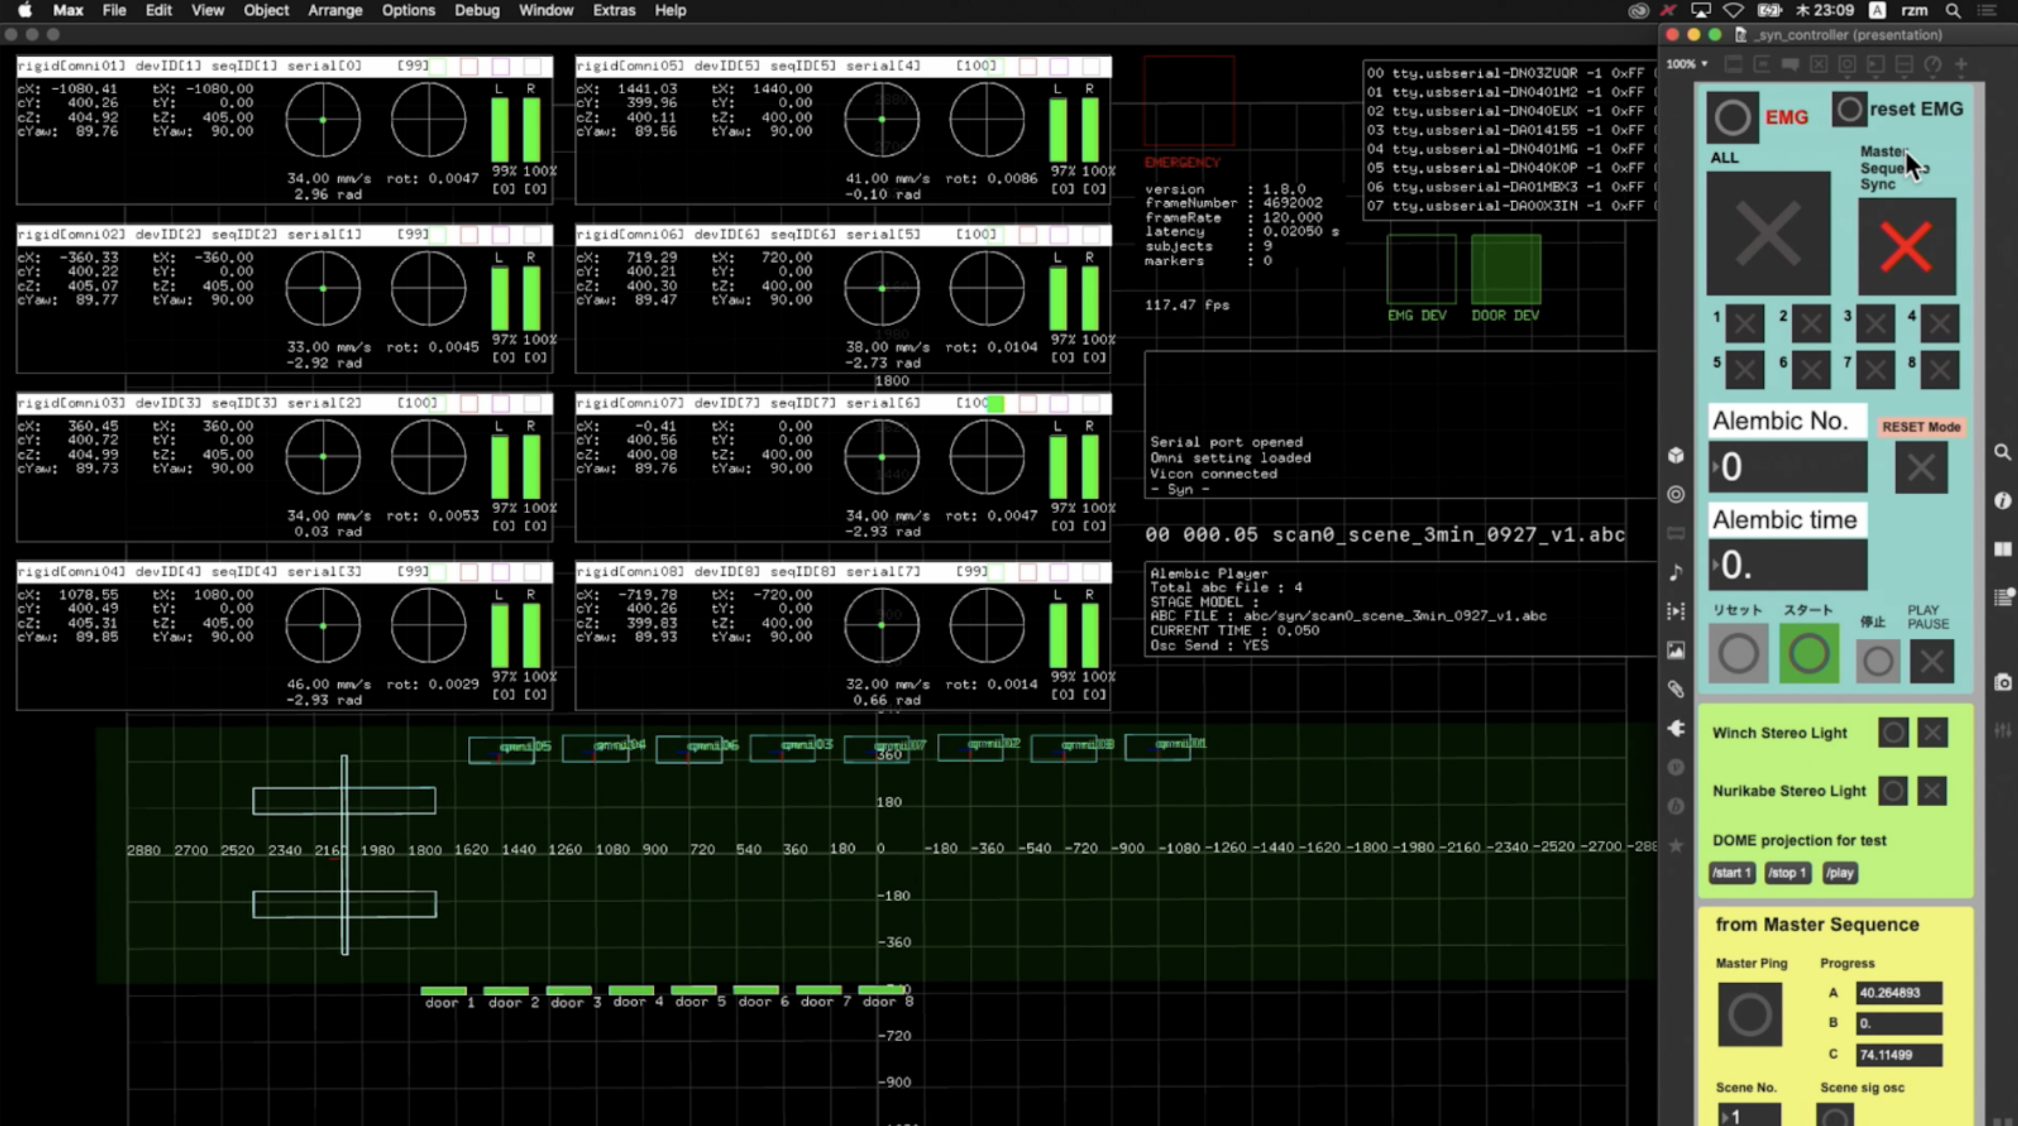Viewport: 2018px width, 1126px height.
Task: Open the 100% zoom dropdown
Action: pyautogui.click(x=1687, y=64)
